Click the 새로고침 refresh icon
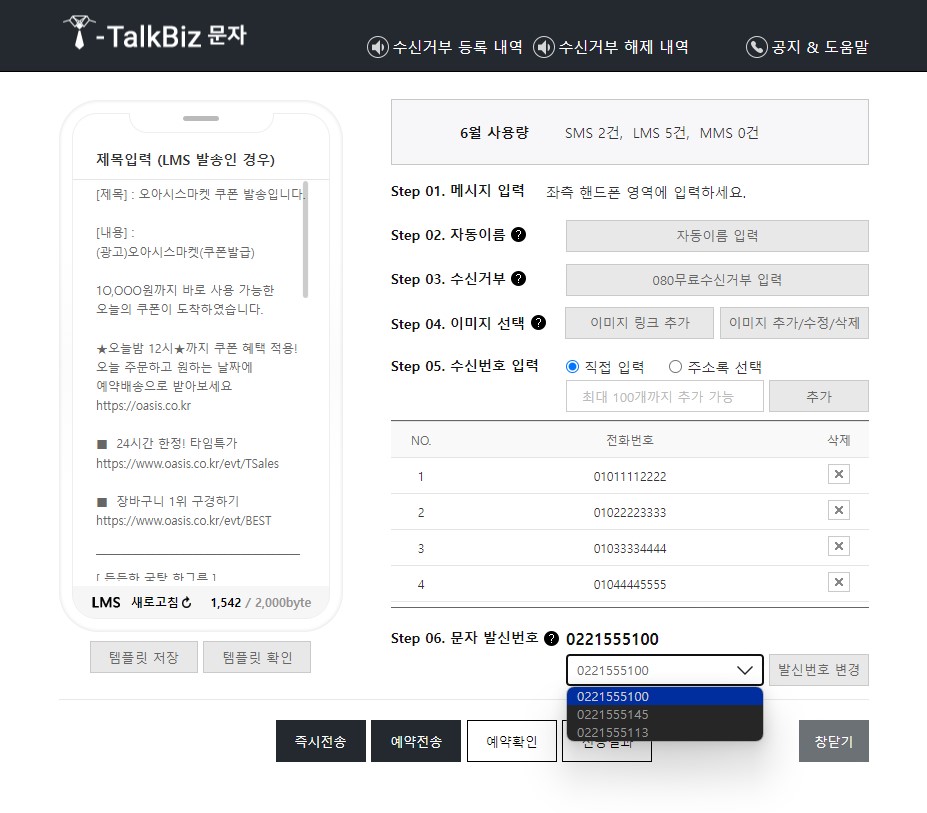927x813 pixels. pos(187,603)
